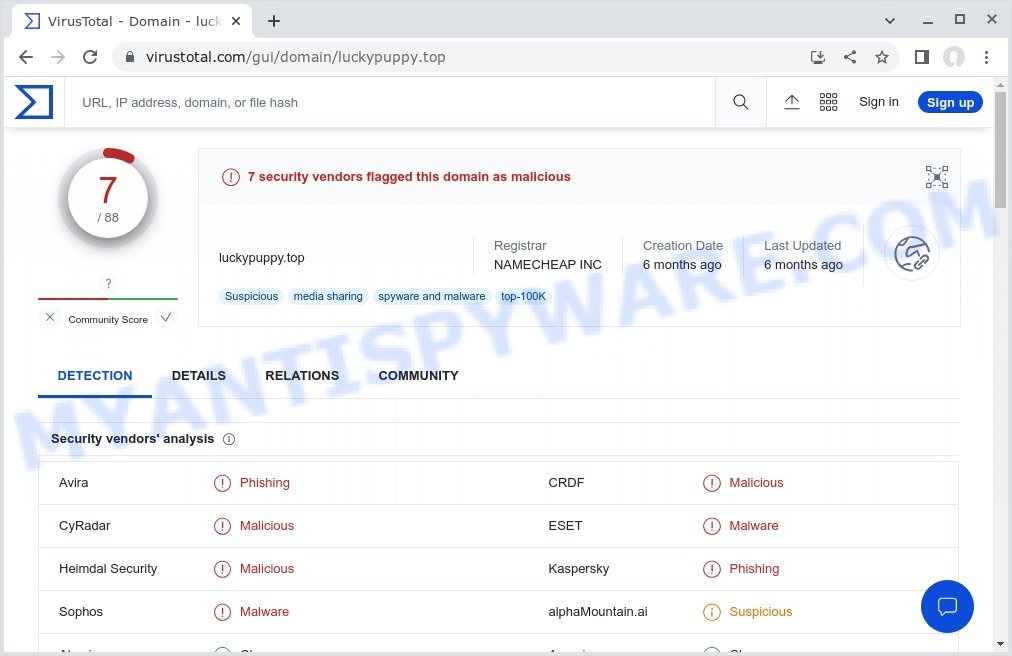Viewport: 1012px width, 656px height.
Task: Click the browser back arrow
Action: (x=26, y=57)
